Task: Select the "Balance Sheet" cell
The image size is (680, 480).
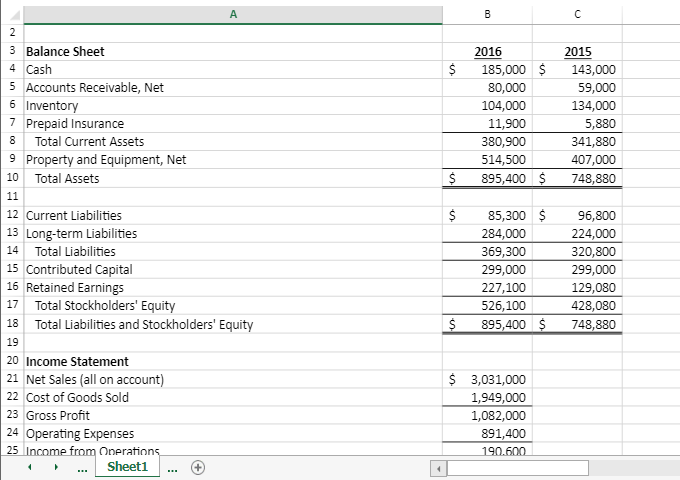Action: tap(233, 52)
